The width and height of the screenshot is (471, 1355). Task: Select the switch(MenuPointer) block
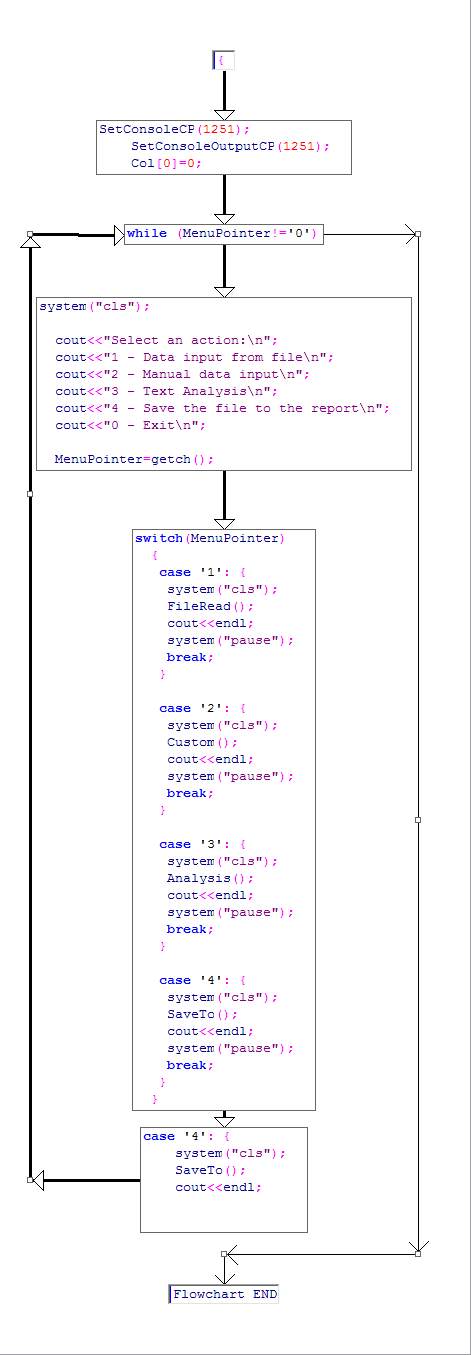pyautogui.click(x=224, y=819)
